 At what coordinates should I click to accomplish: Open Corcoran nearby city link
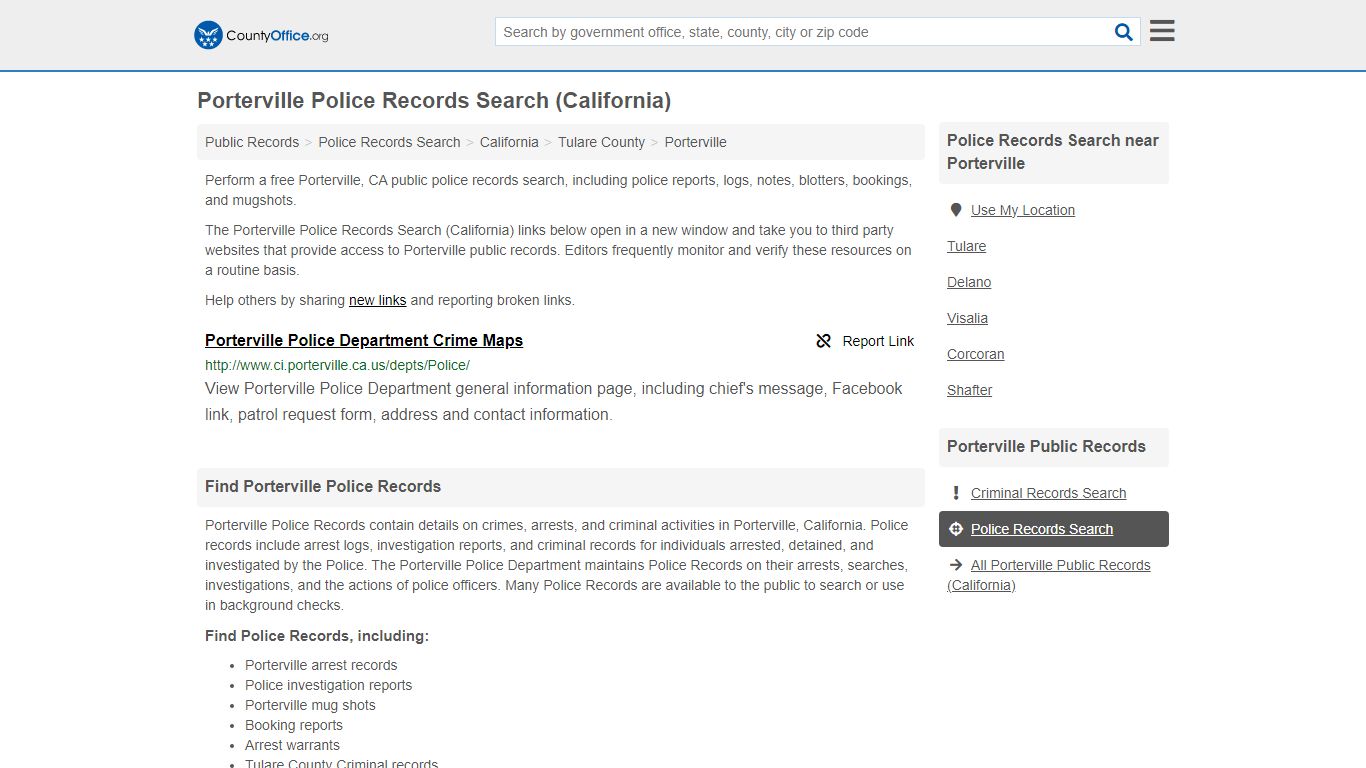(975, 354)
